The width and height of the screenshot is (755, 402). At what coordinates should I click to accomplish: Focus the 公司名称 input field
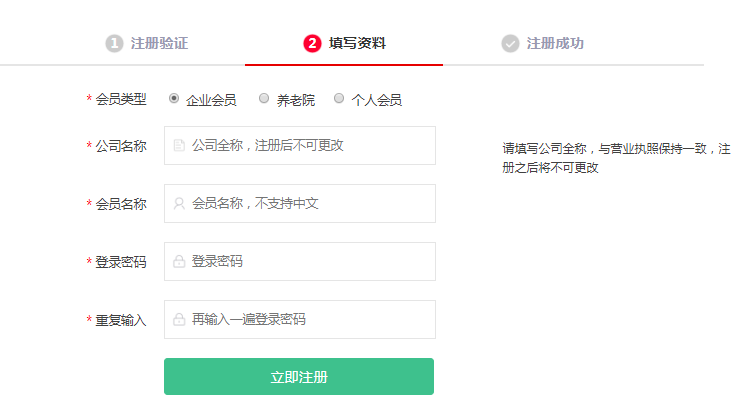300,145
